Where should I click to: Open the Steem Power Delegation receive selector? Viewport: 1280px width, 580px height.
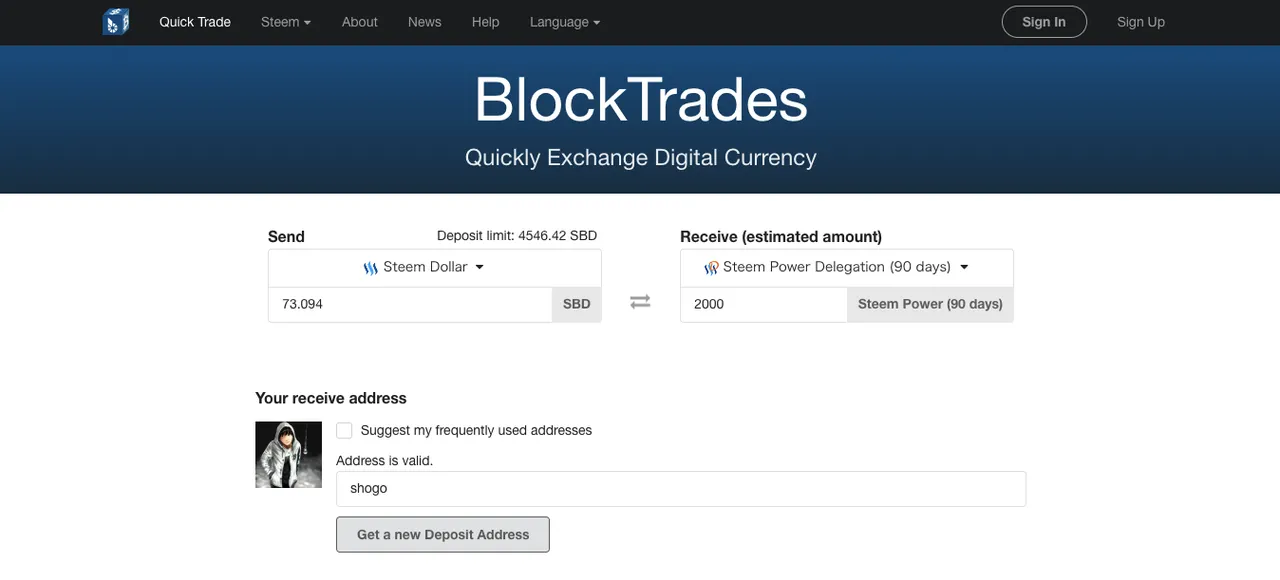(847, 268)
